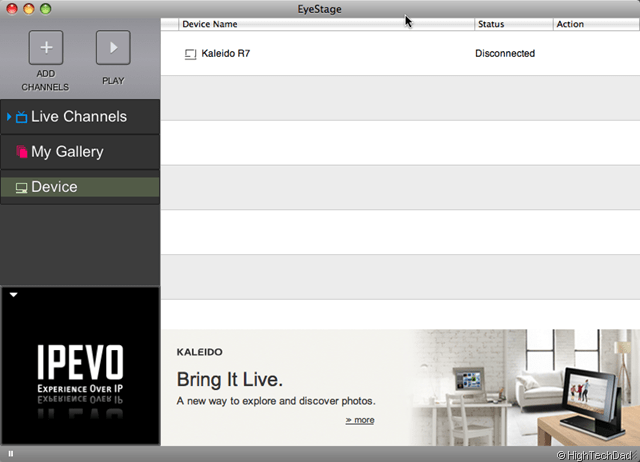Click the Add Channels plus icon
Screen dimensions: 640x462
click(x=45, y=47)
